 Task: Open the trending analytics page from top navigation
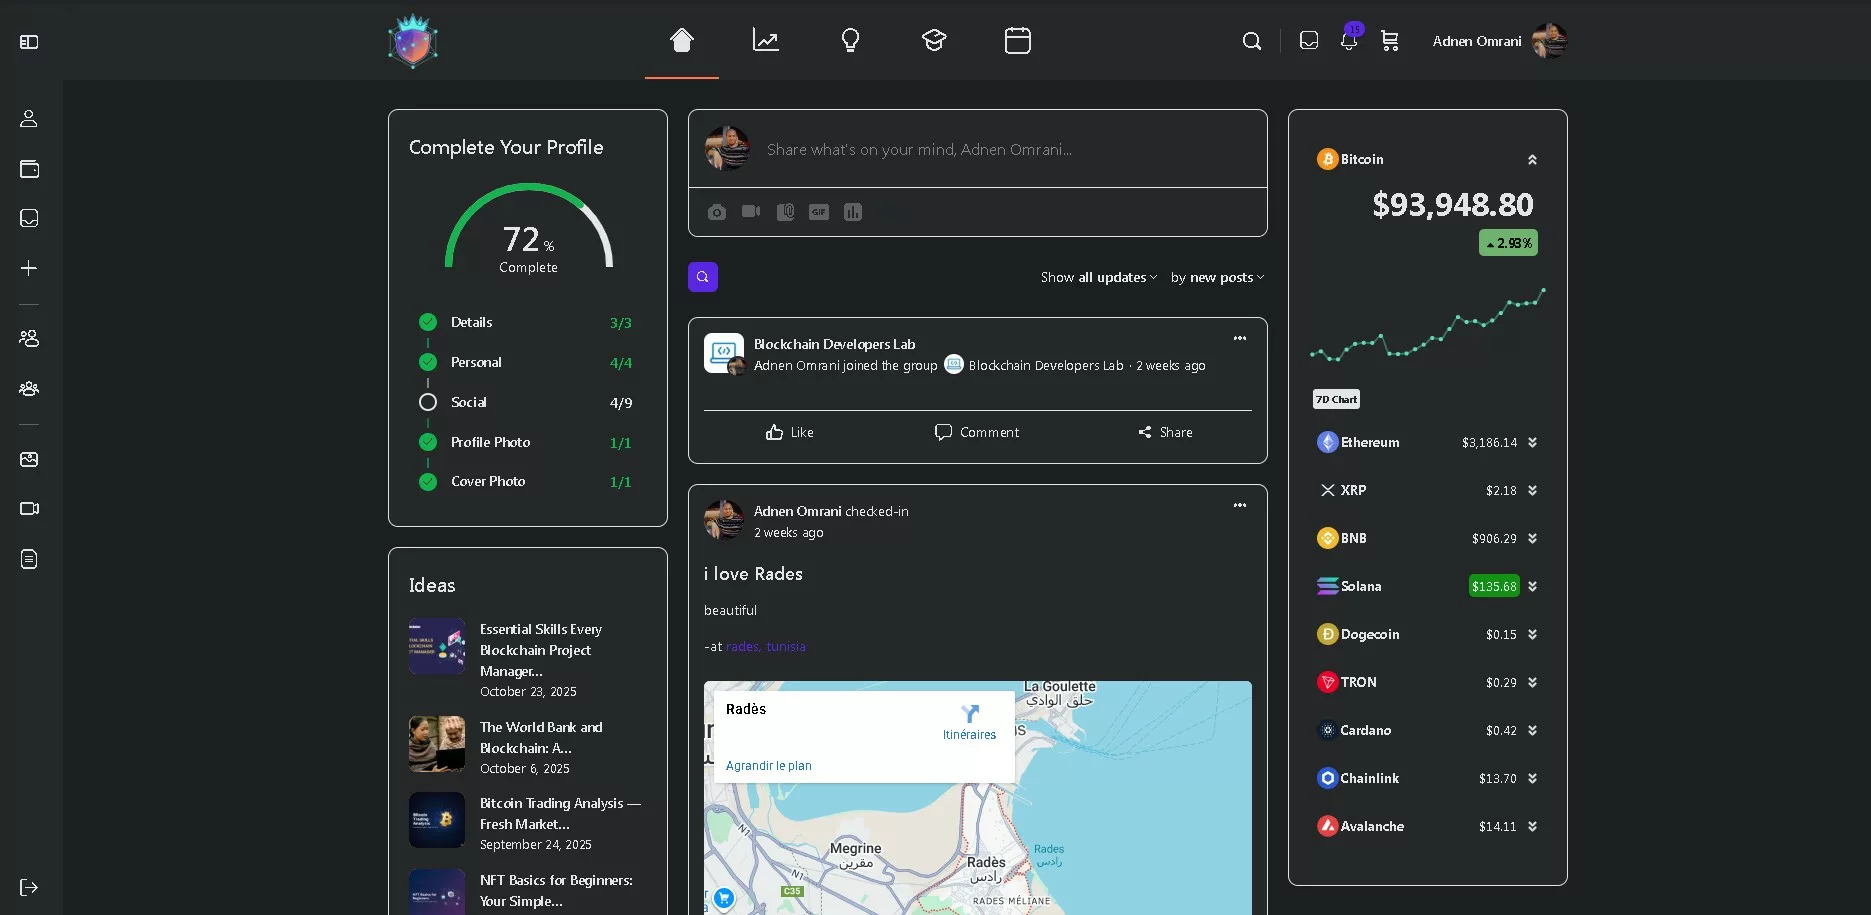766,40
